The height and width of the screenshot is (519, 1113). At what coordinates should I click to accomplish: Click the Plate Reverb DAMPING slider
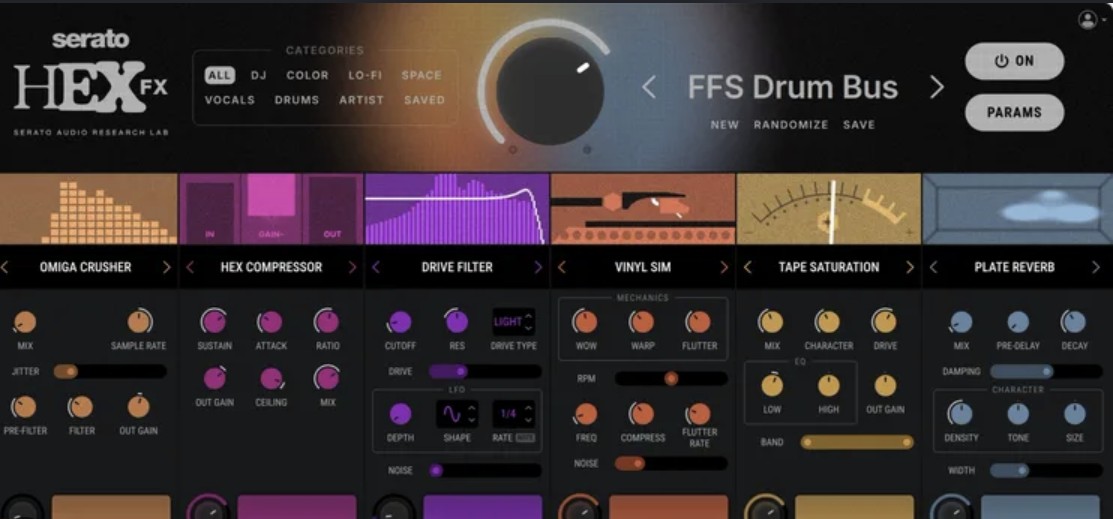1046,371
